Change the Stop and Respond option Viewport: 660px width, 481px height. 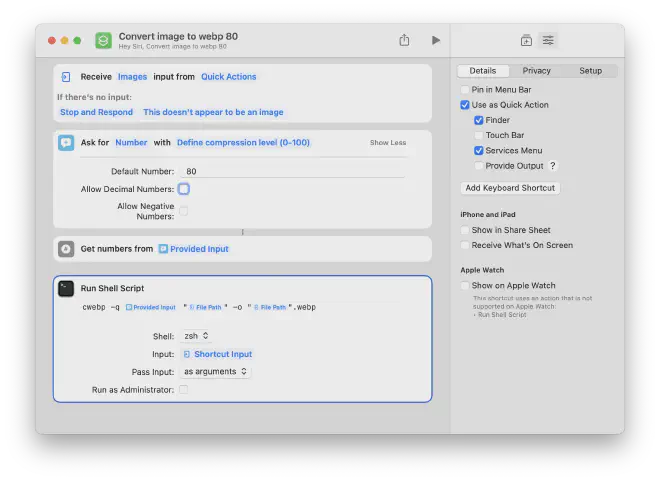click(x=96, y=112)
